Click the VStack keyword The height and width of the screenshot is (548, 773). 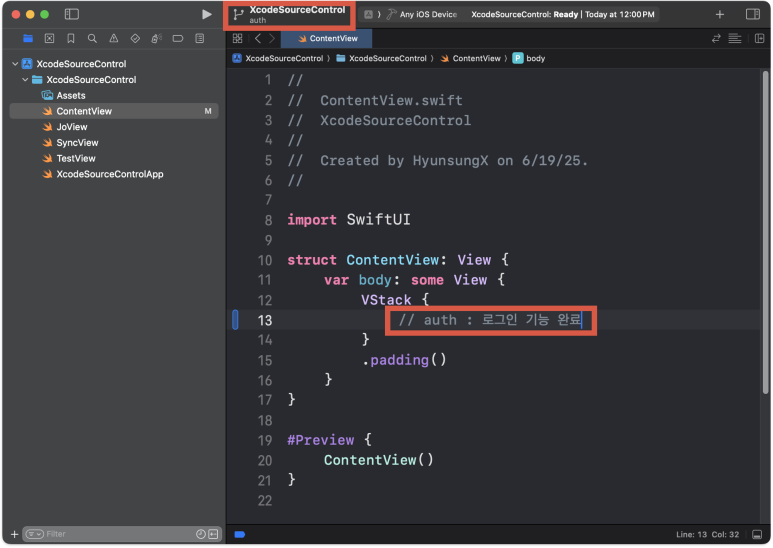coord(386,300)
